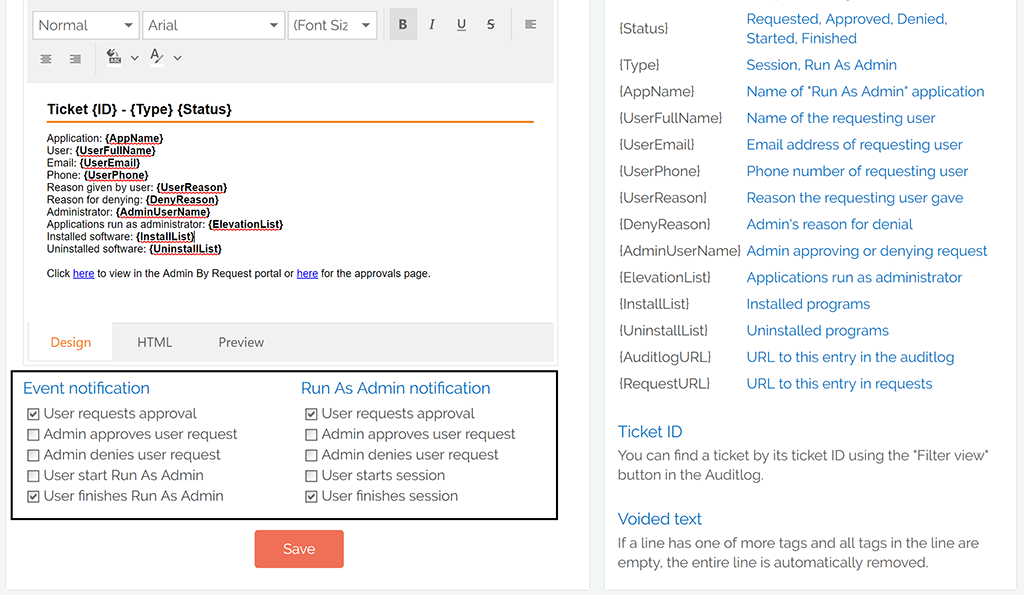Screen dimensions: 1024x595
Task: Switch to the Design tab
Action: 71,342
